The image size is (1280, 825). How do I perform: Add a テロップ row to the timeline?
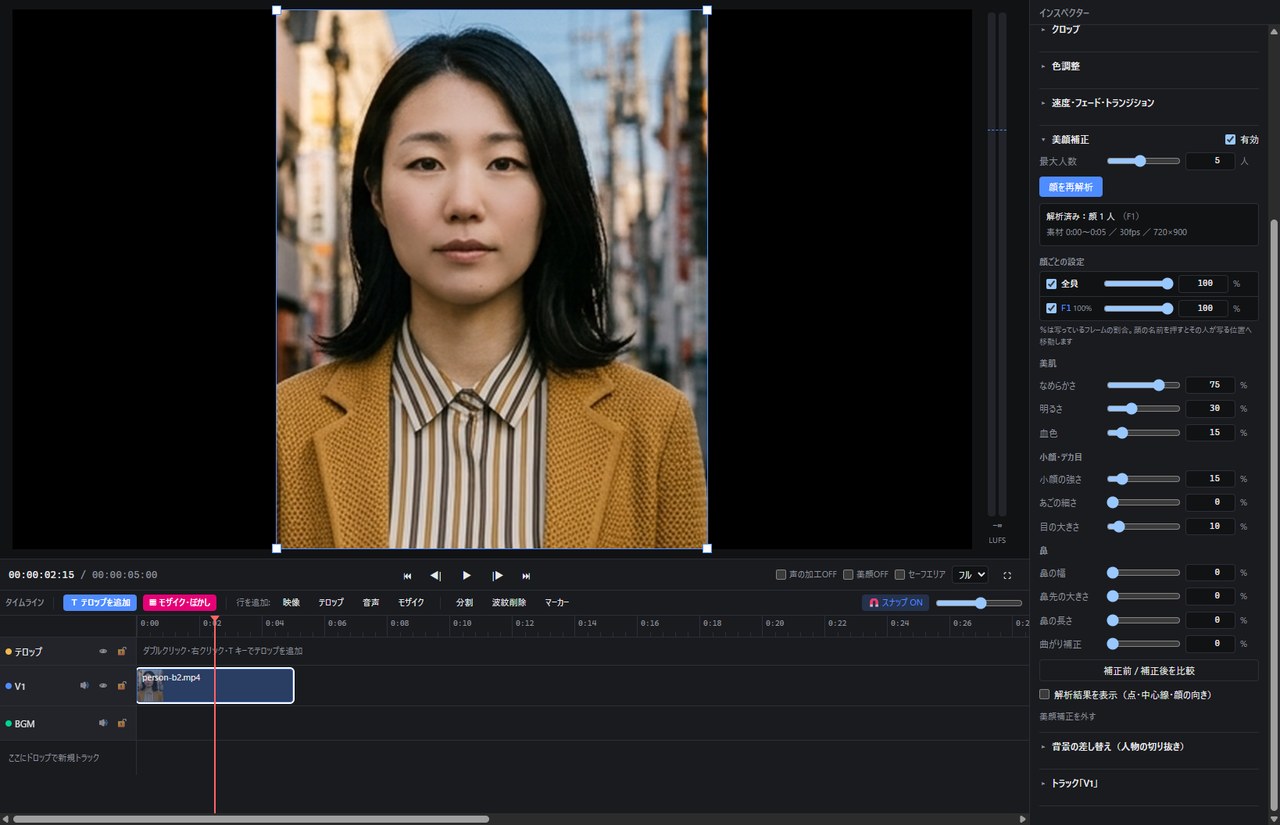331,603
